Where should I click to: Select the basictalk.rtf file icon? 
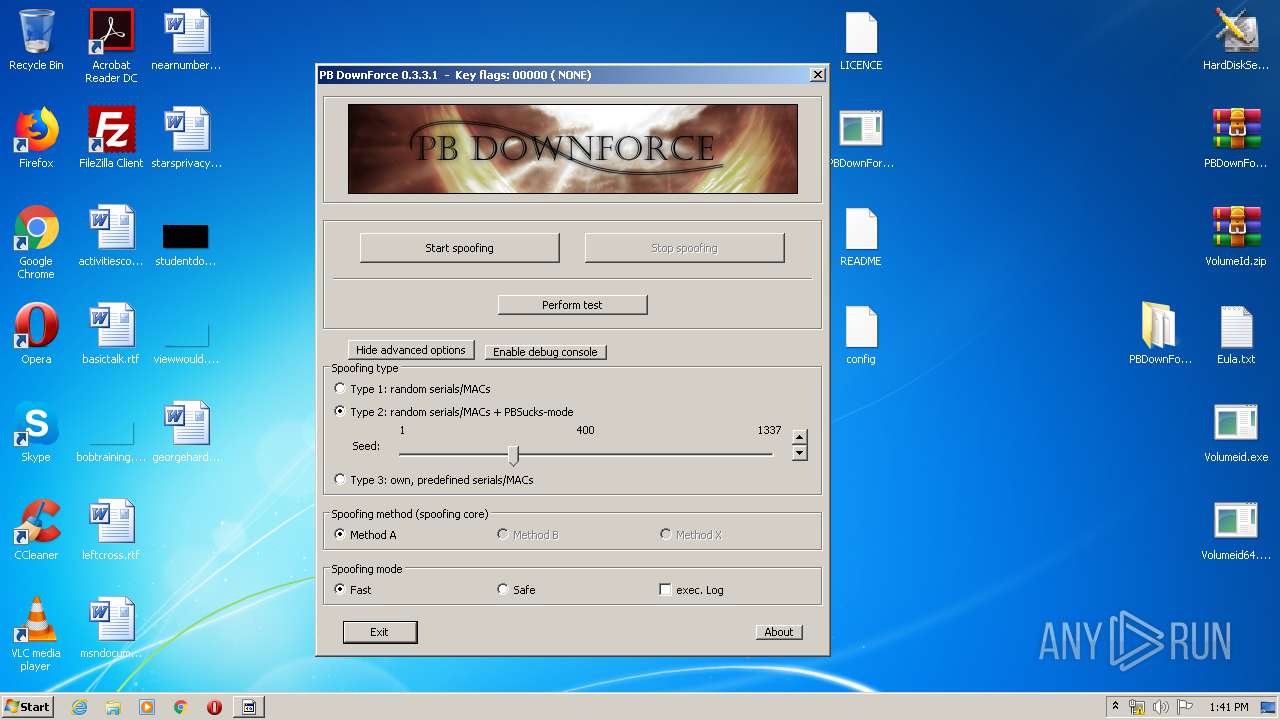[111, 334]
